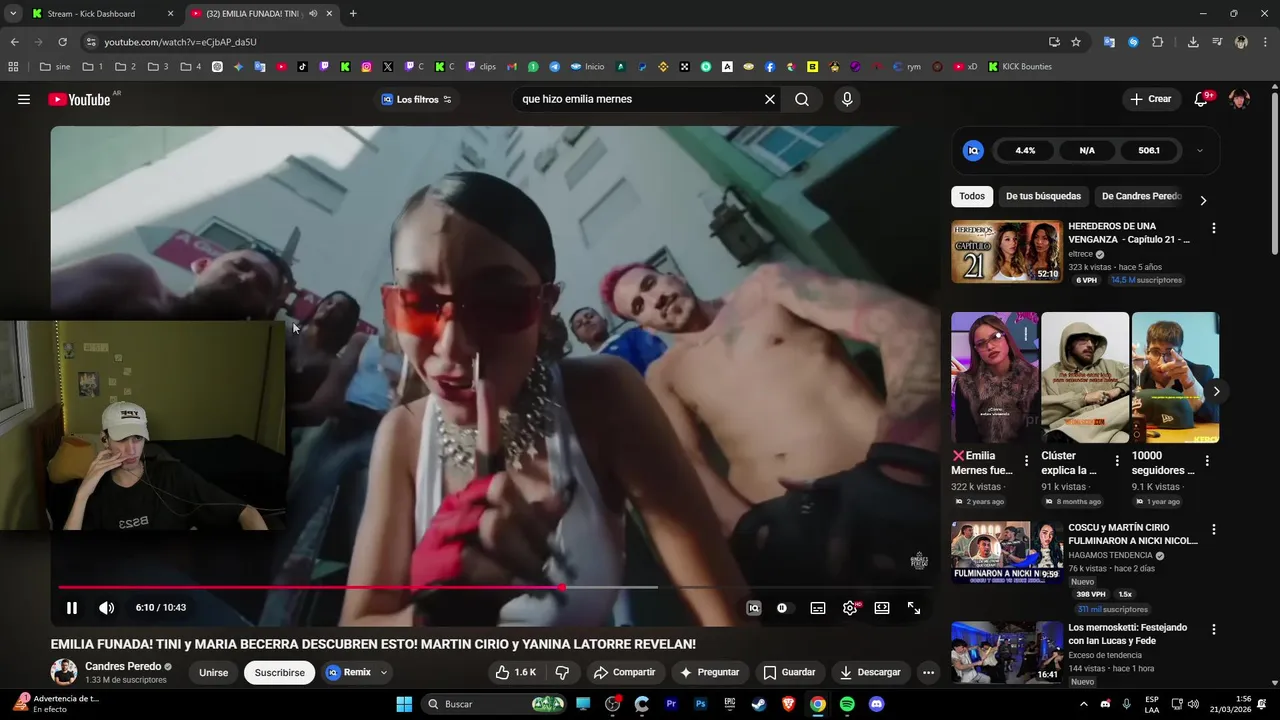Save the video with the Guardar button
1280x720 pixels.
pyautogui.click(x=790, y=672)
